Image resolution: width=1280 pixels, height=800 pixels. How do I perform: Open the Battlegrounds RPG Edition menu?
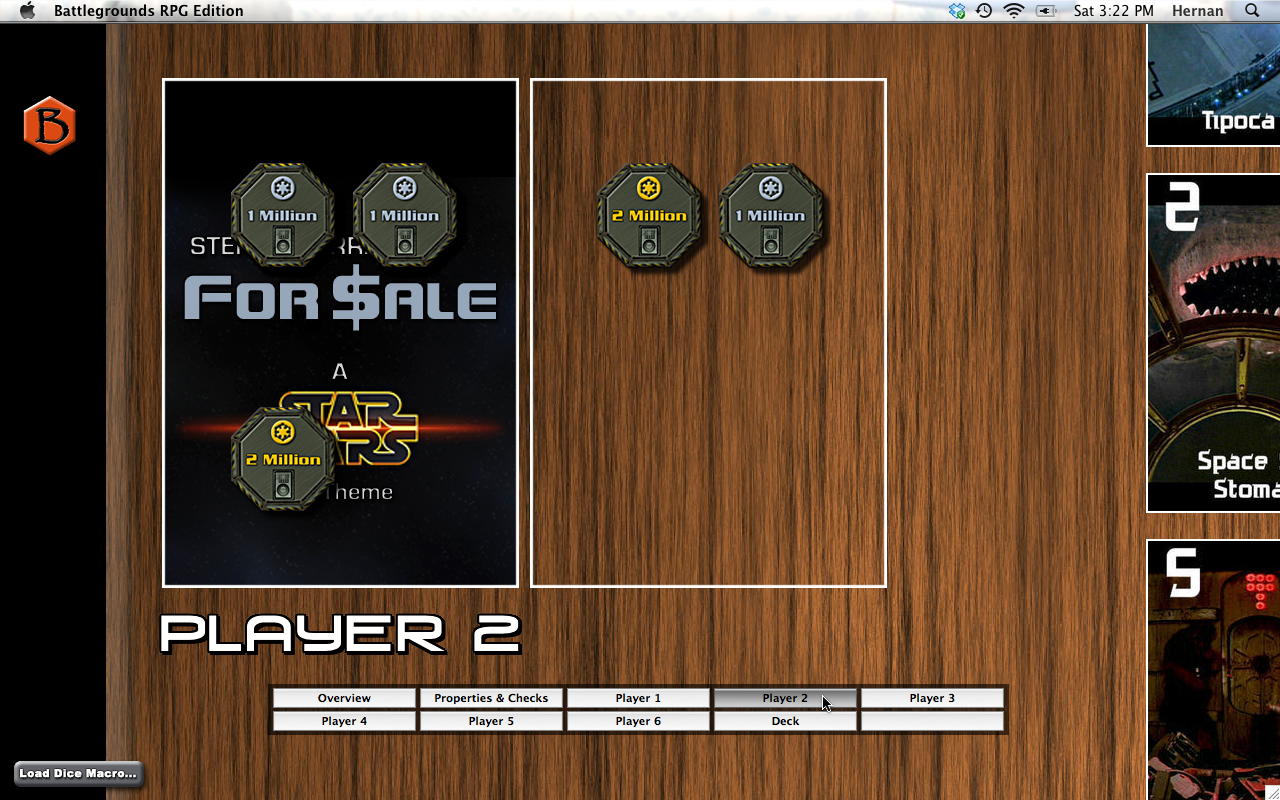point(148,11)
